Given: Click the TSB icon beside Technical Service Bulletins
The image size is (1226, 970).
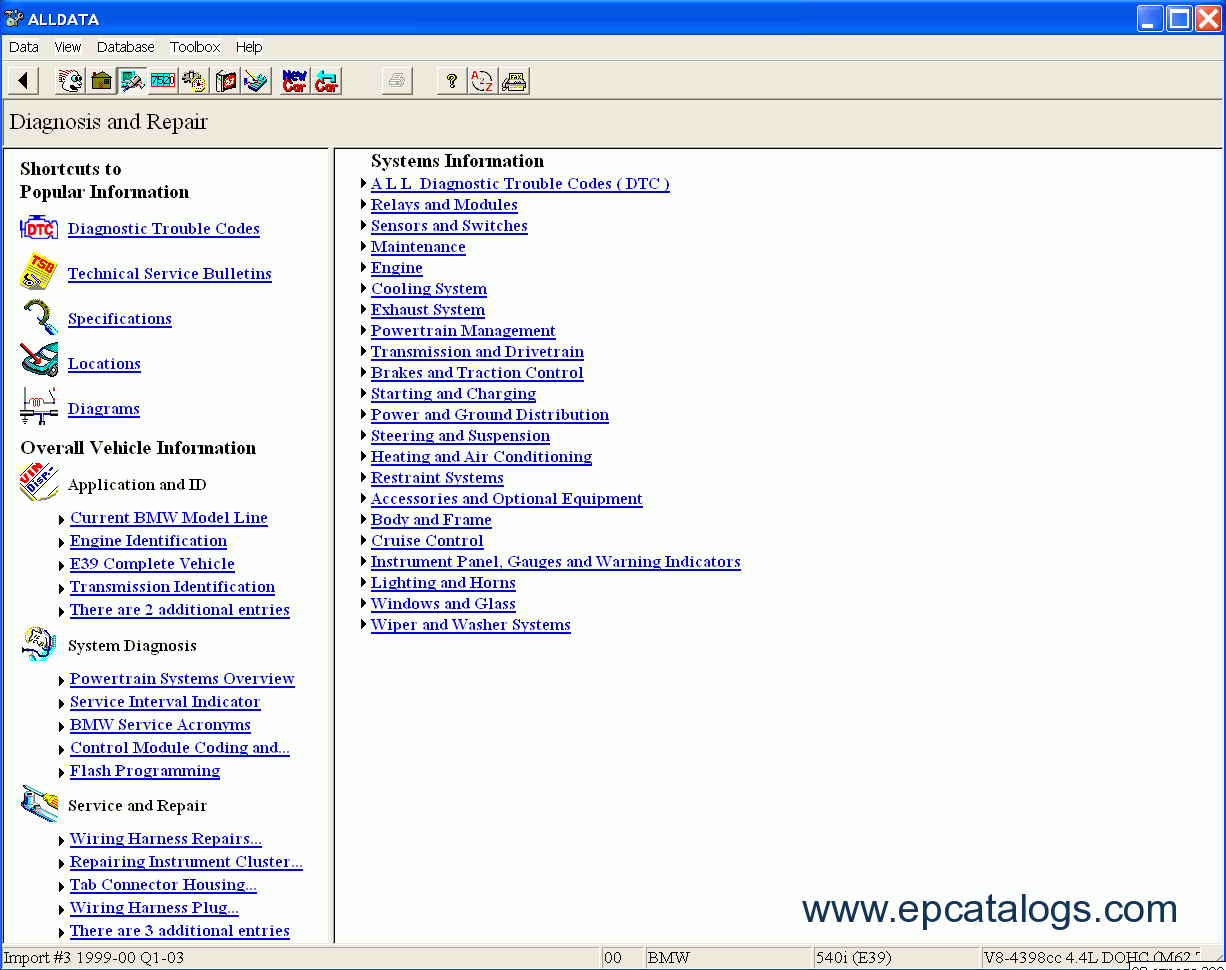Looking at the screenshot, I should pyautogui.click(x=39, y=273).
